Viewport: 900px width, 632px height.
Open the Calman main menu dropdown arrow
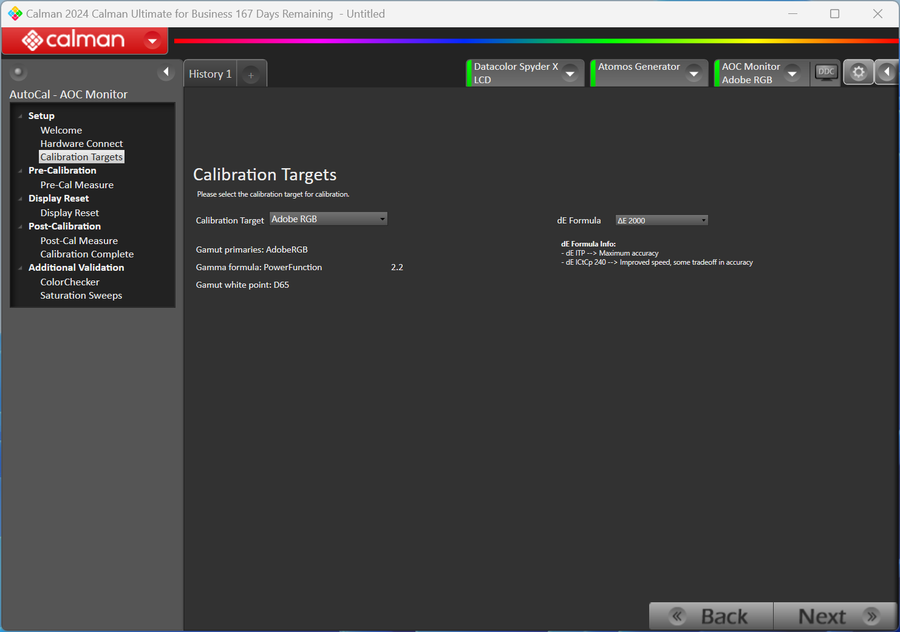[x=153, y=41]
